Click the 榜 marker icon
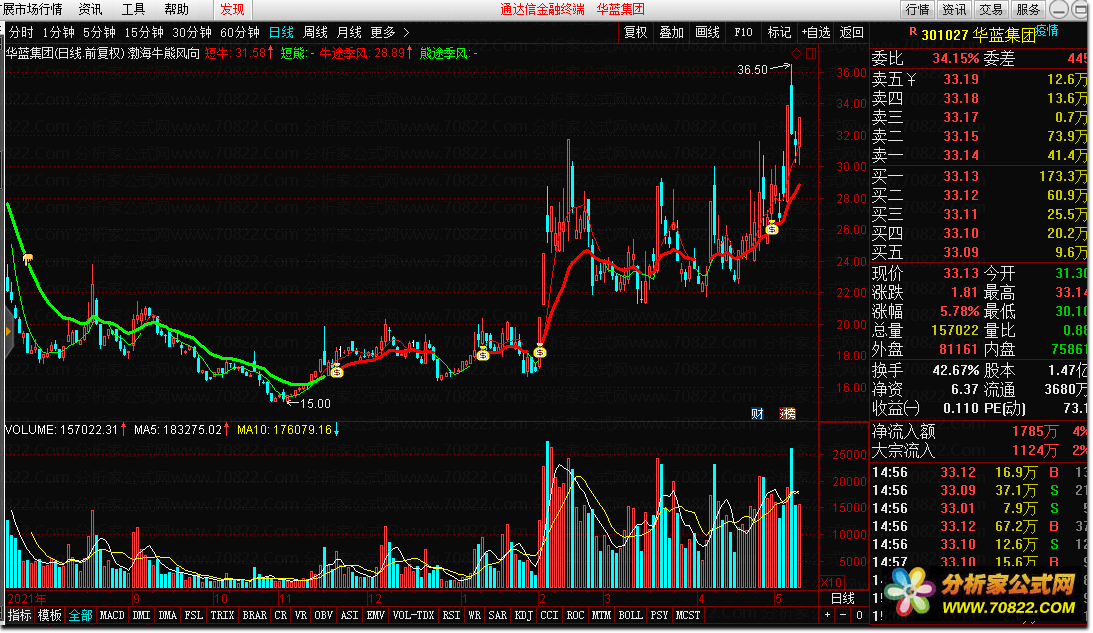Image resolution: width=1093 pixels, height=633 pixels. [x=788, y=413]
